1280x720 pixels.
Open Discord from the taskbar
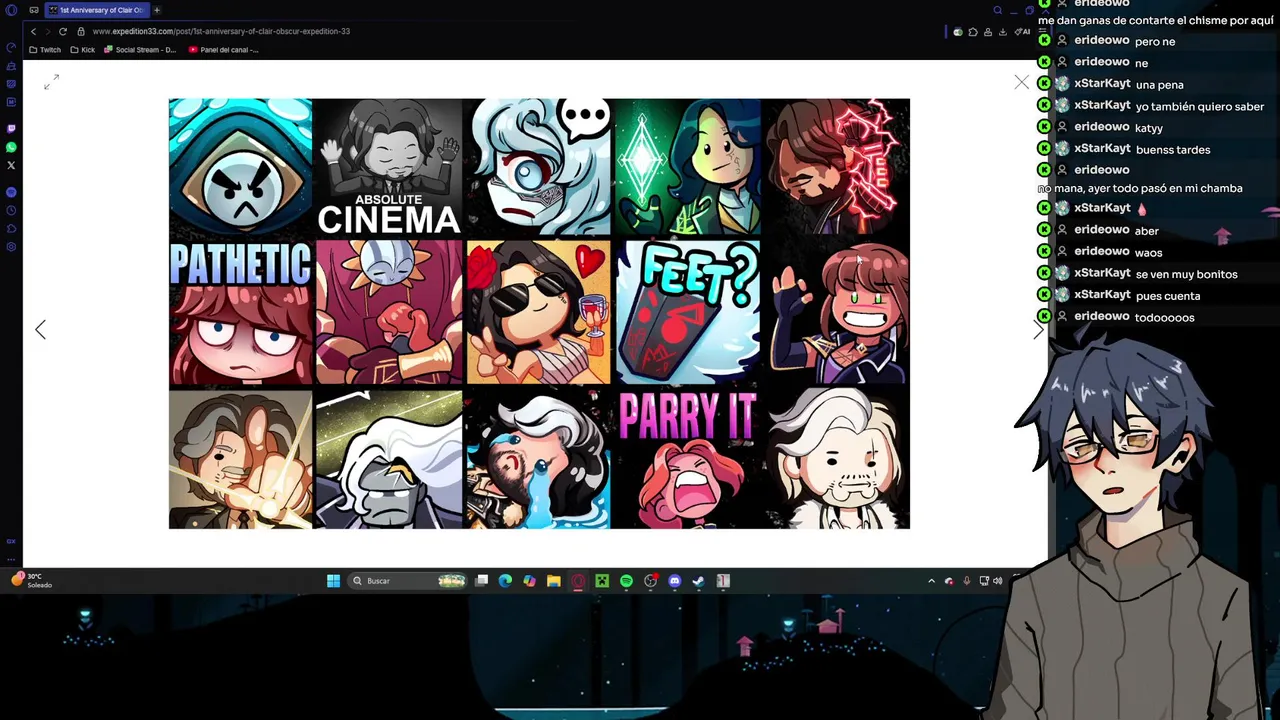click(x=674, y=581)
